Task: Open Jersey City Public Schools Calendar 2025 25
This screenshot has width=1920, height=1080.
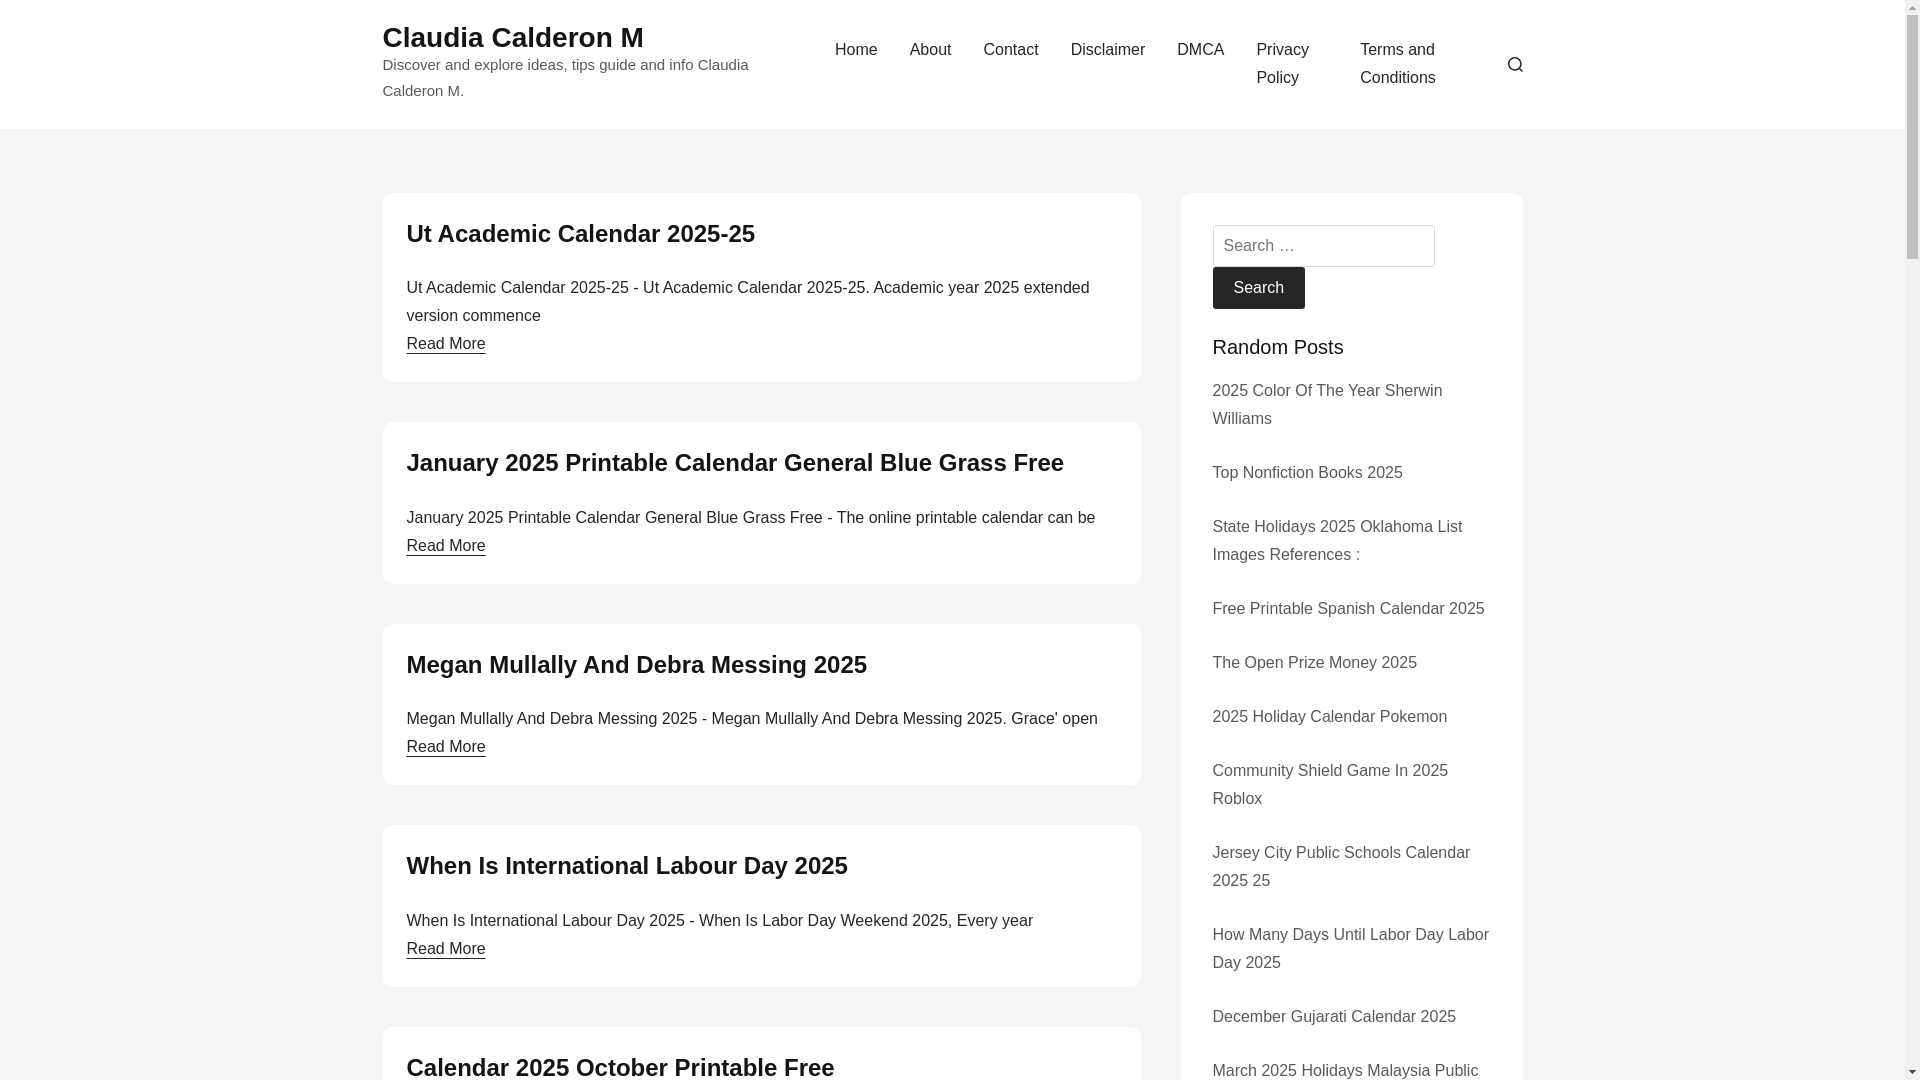Action: click(1340, 867)
